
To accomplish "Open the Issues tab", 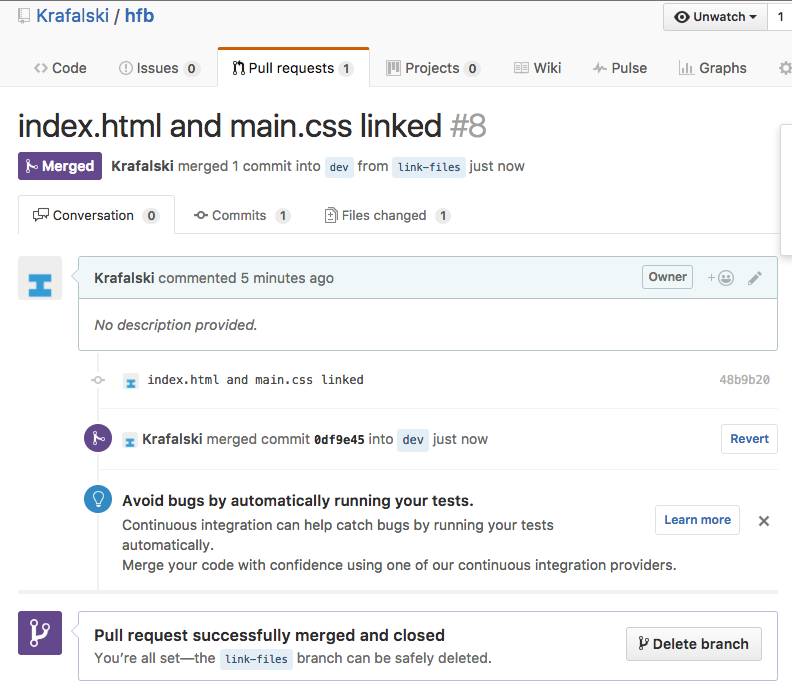I will (x=159, y=68).
